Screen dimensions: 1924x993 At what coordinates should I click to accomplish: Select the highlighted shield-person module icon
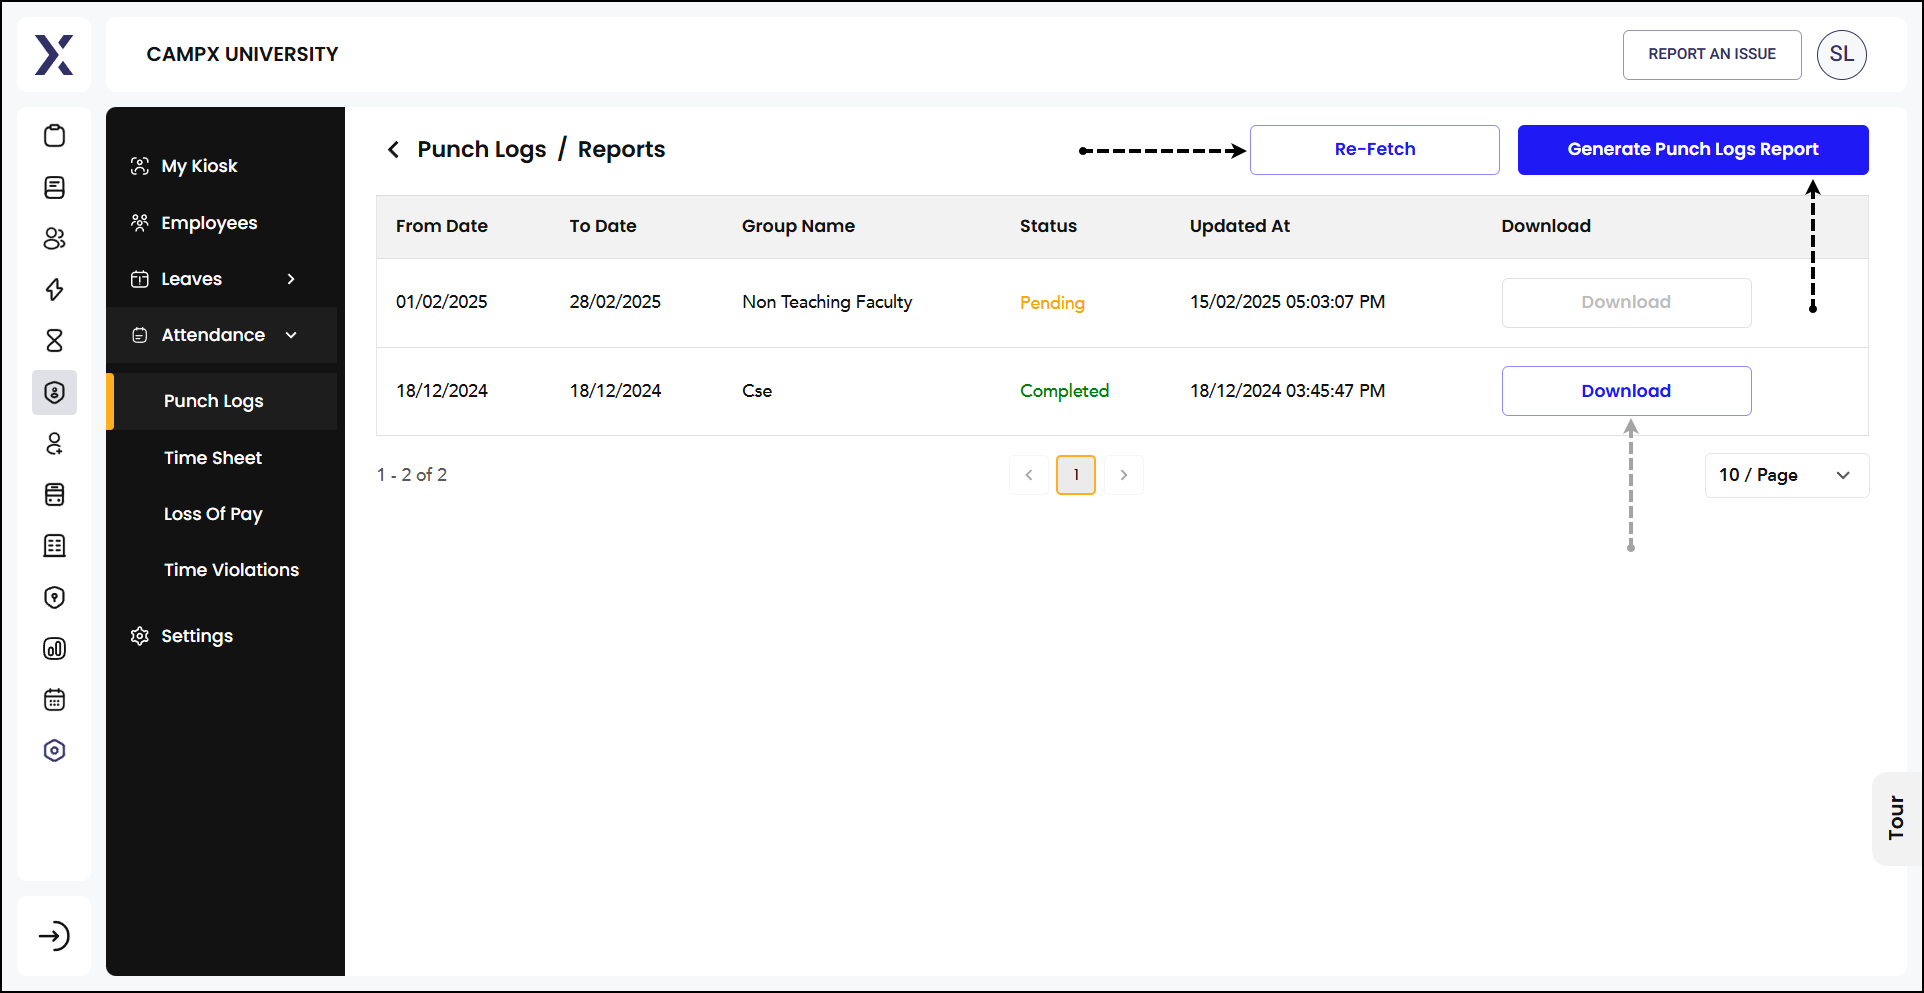[55, 392]
